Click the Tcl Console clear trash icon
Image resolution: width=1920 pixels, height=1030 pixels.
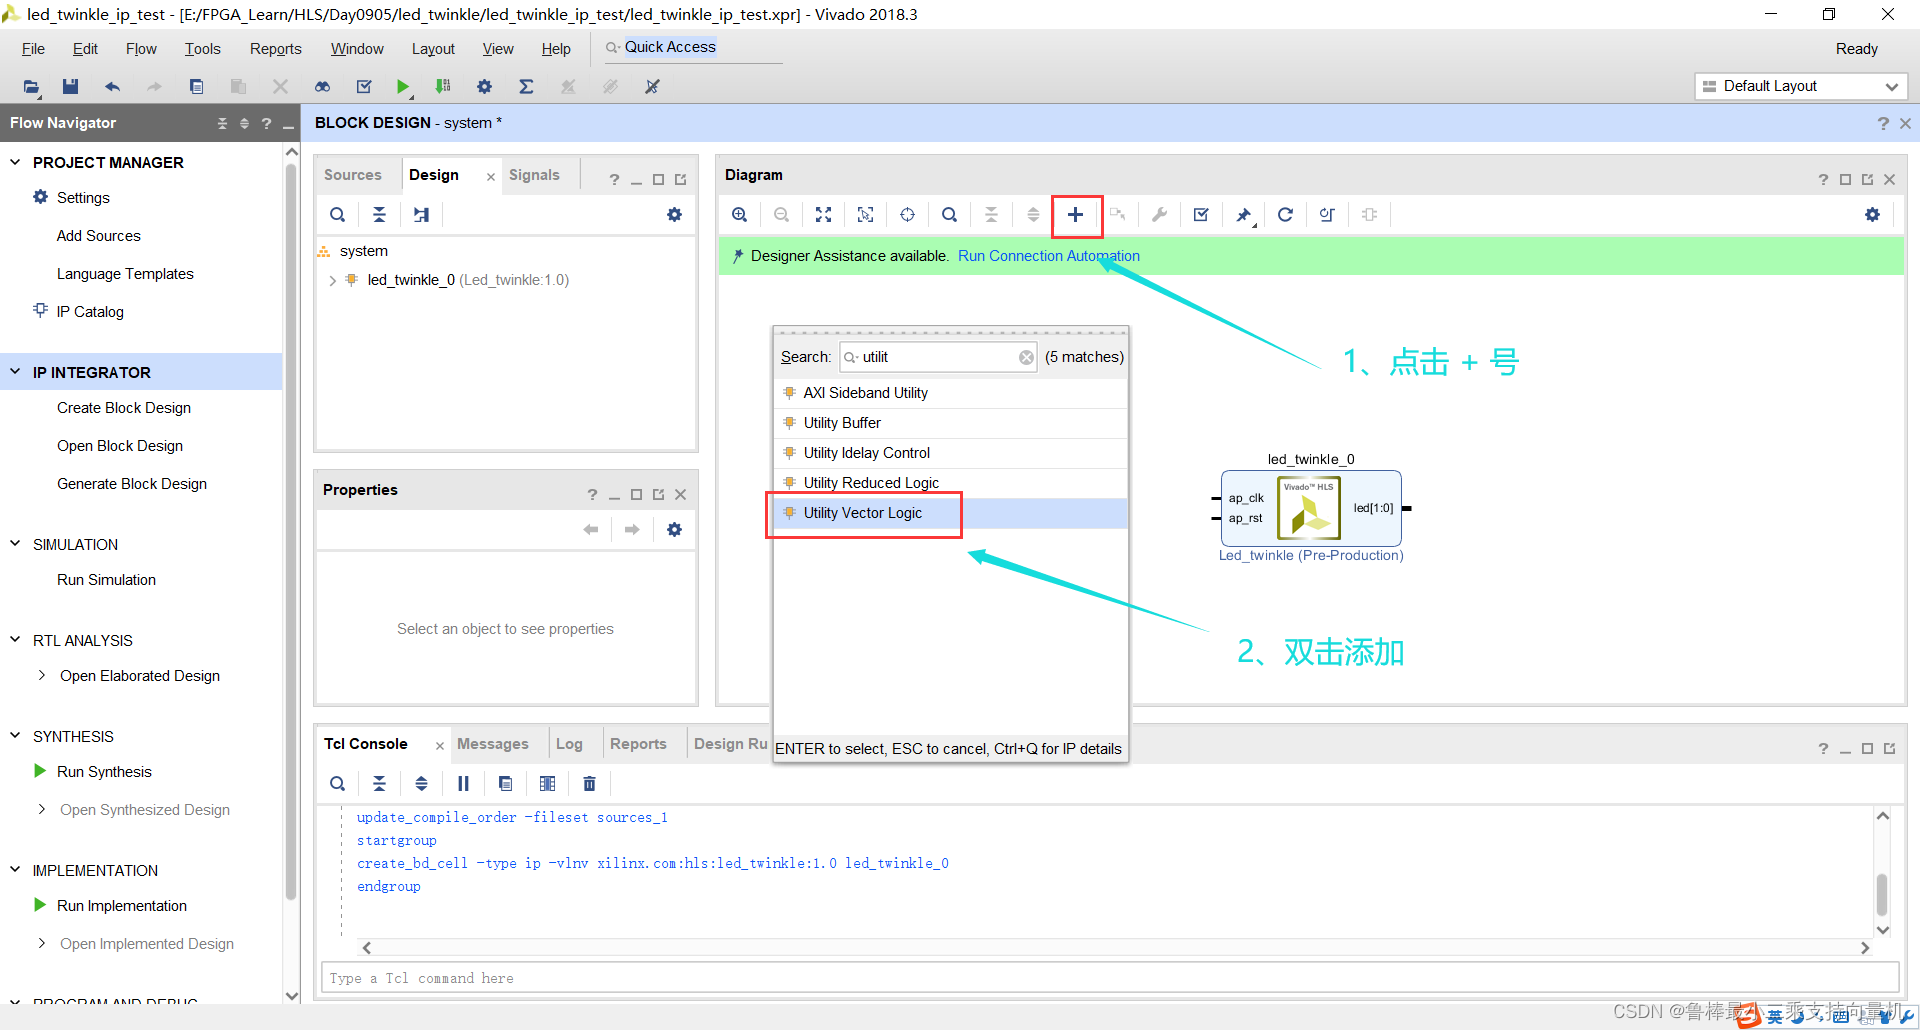click(x=589, y=784)
